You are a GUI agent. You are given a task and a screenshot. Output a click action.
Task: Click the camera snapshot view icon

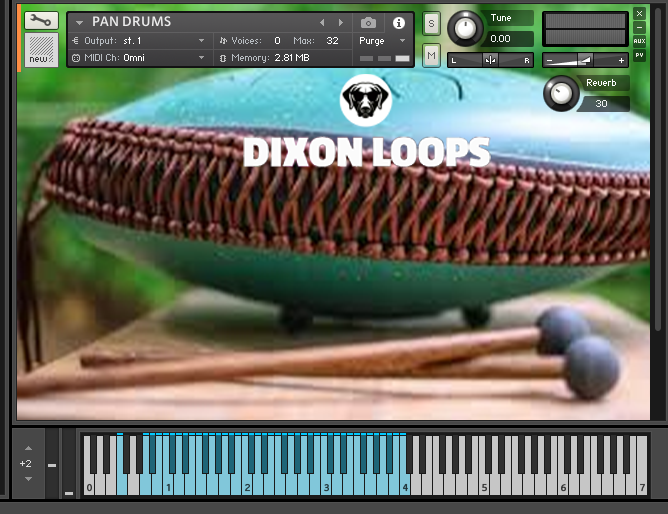pyautogui.click(x=368, y=22)
